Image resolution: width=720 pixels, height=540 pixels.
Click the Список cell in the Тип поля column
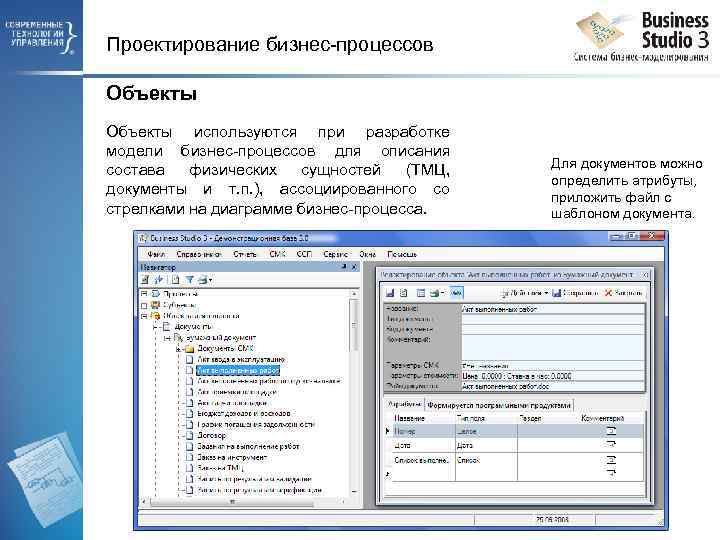486,460
